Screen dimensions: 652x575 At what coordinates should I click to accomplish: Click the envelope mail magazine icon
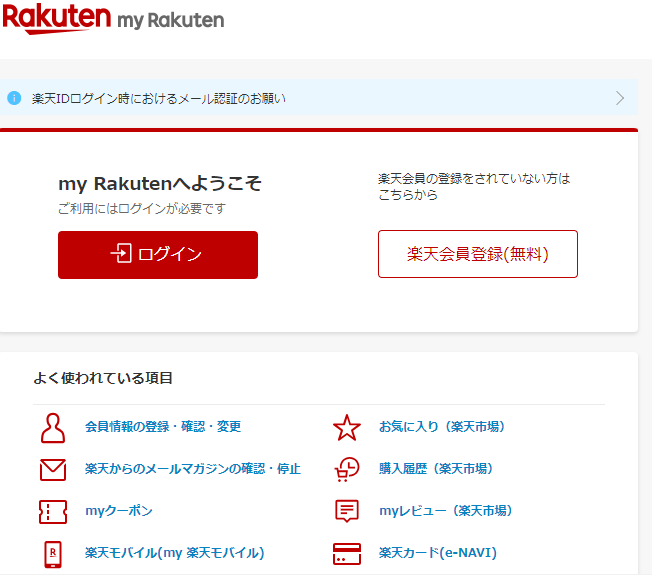[53, 470]
